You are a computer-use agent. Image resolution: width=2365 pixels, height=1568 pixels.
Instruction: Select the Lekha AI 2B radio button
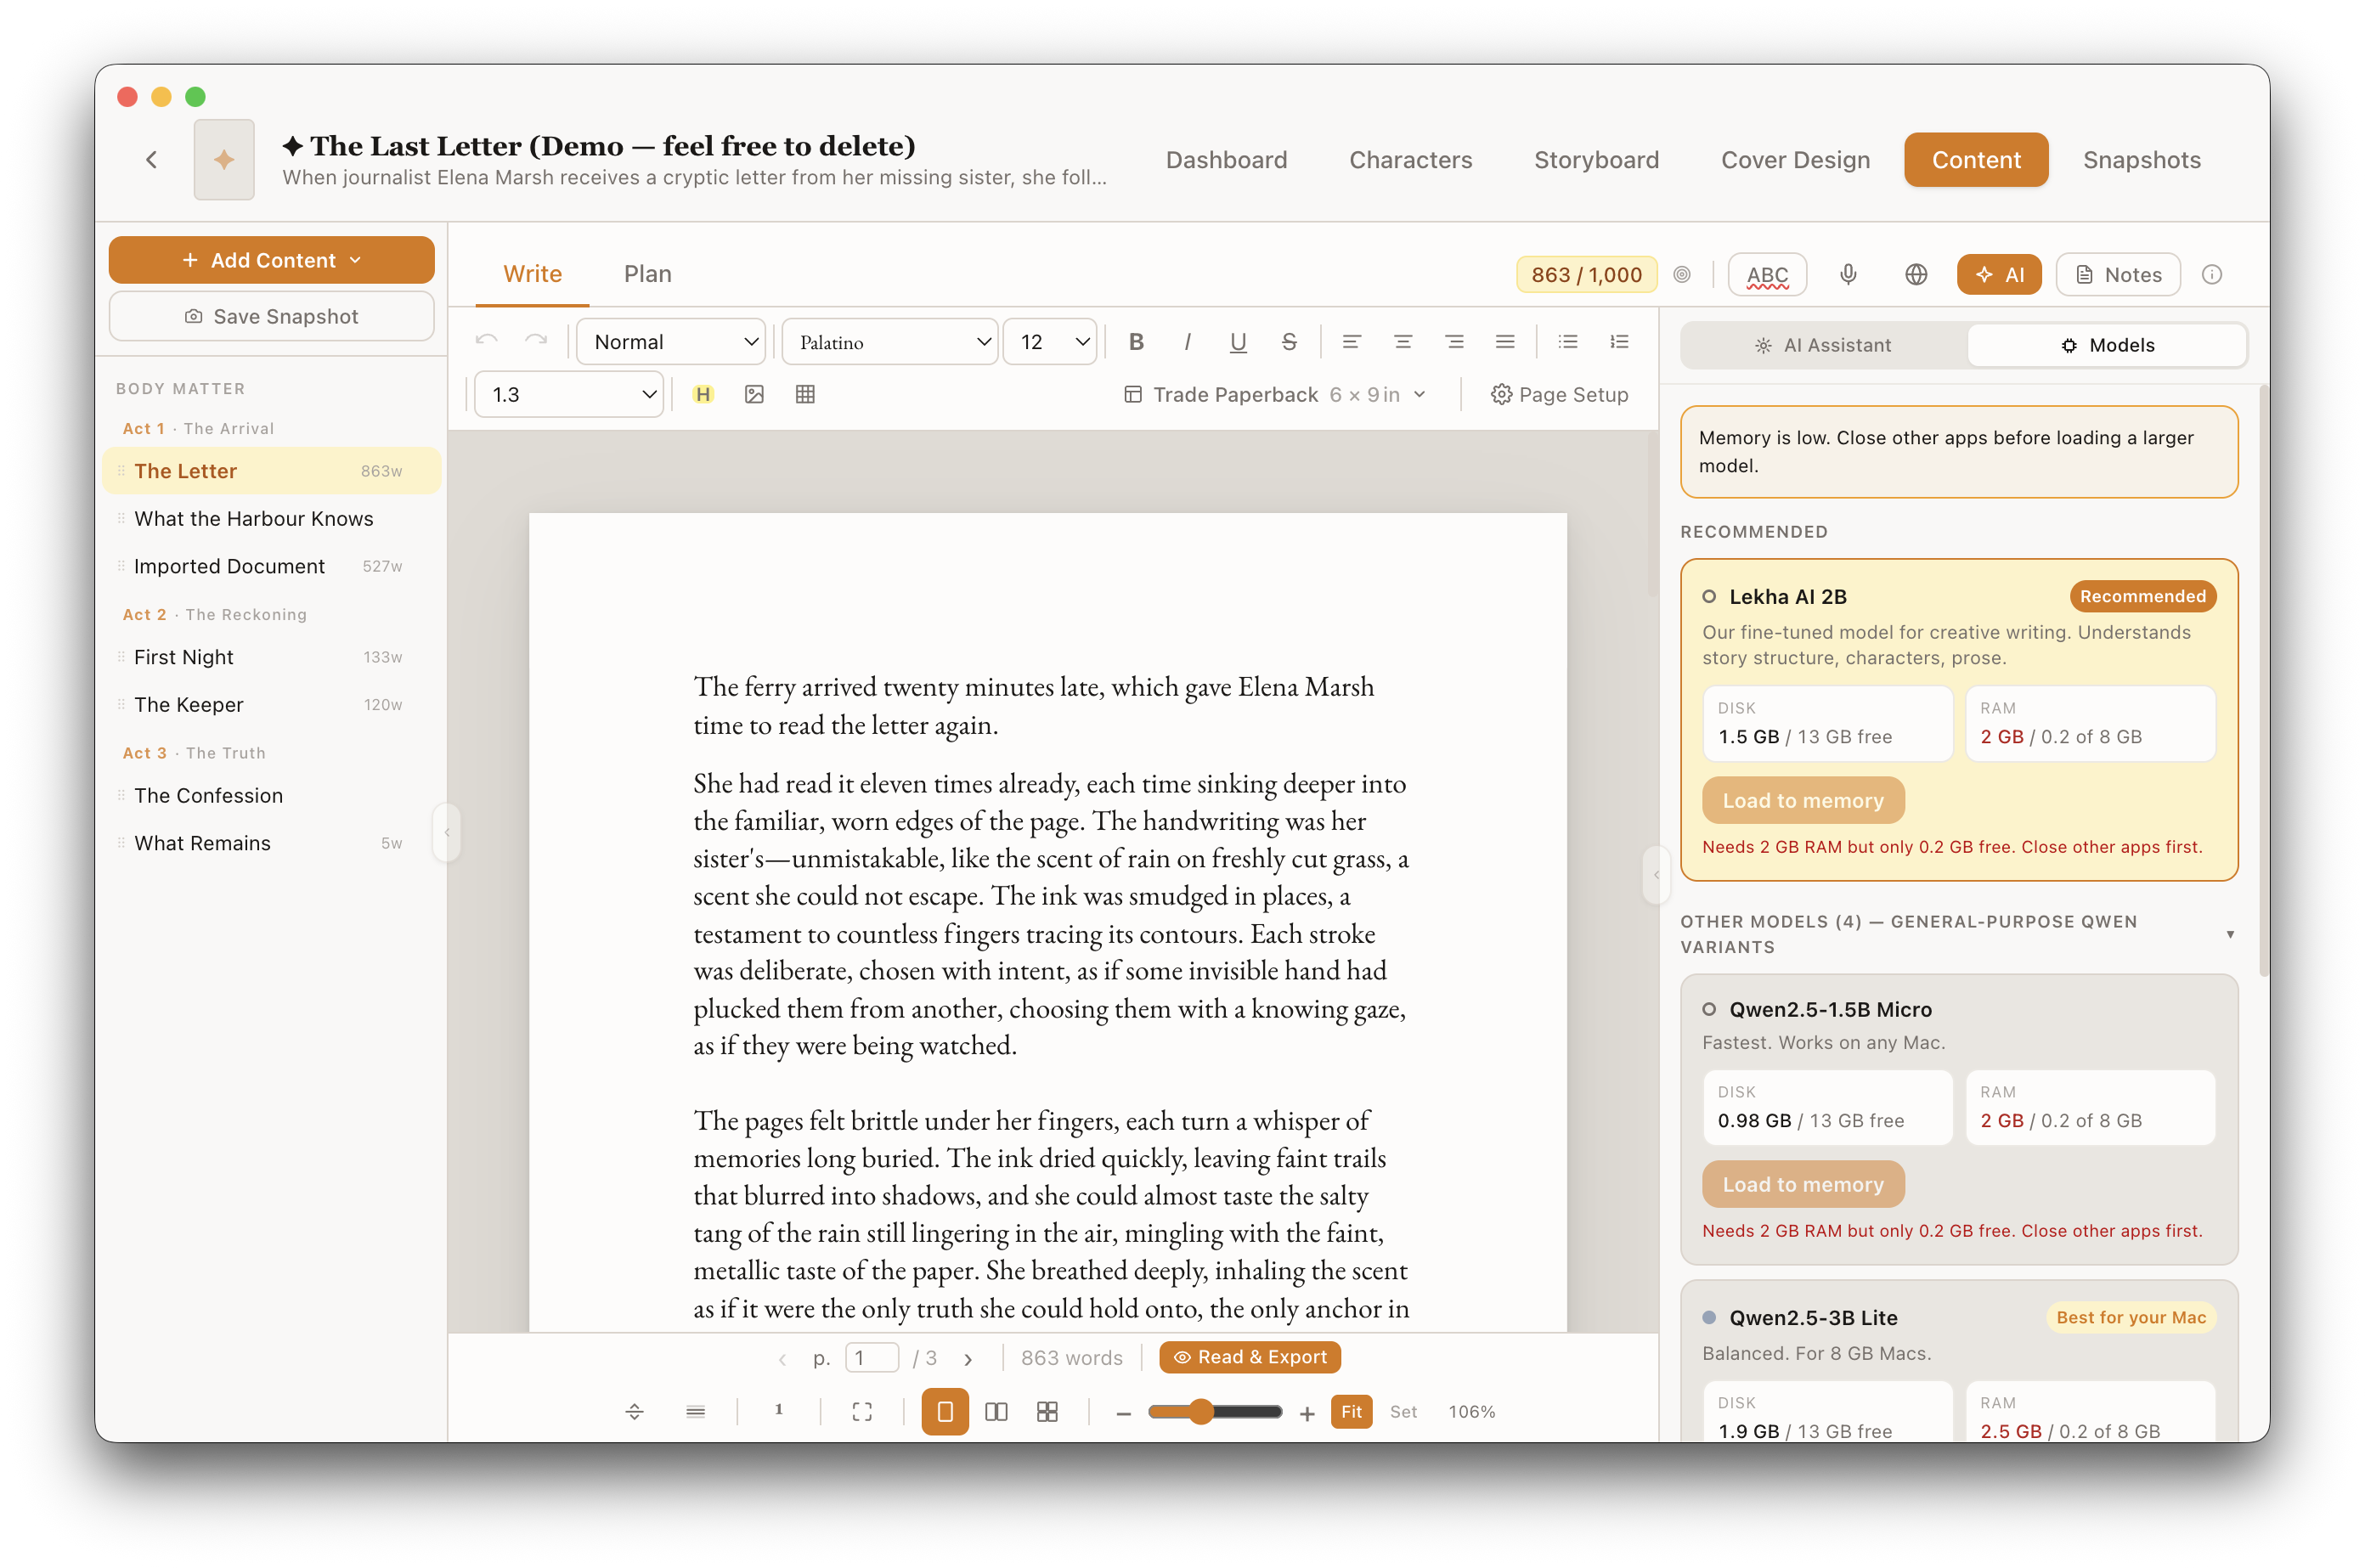pyautogui.click(x=1709, y=596)
